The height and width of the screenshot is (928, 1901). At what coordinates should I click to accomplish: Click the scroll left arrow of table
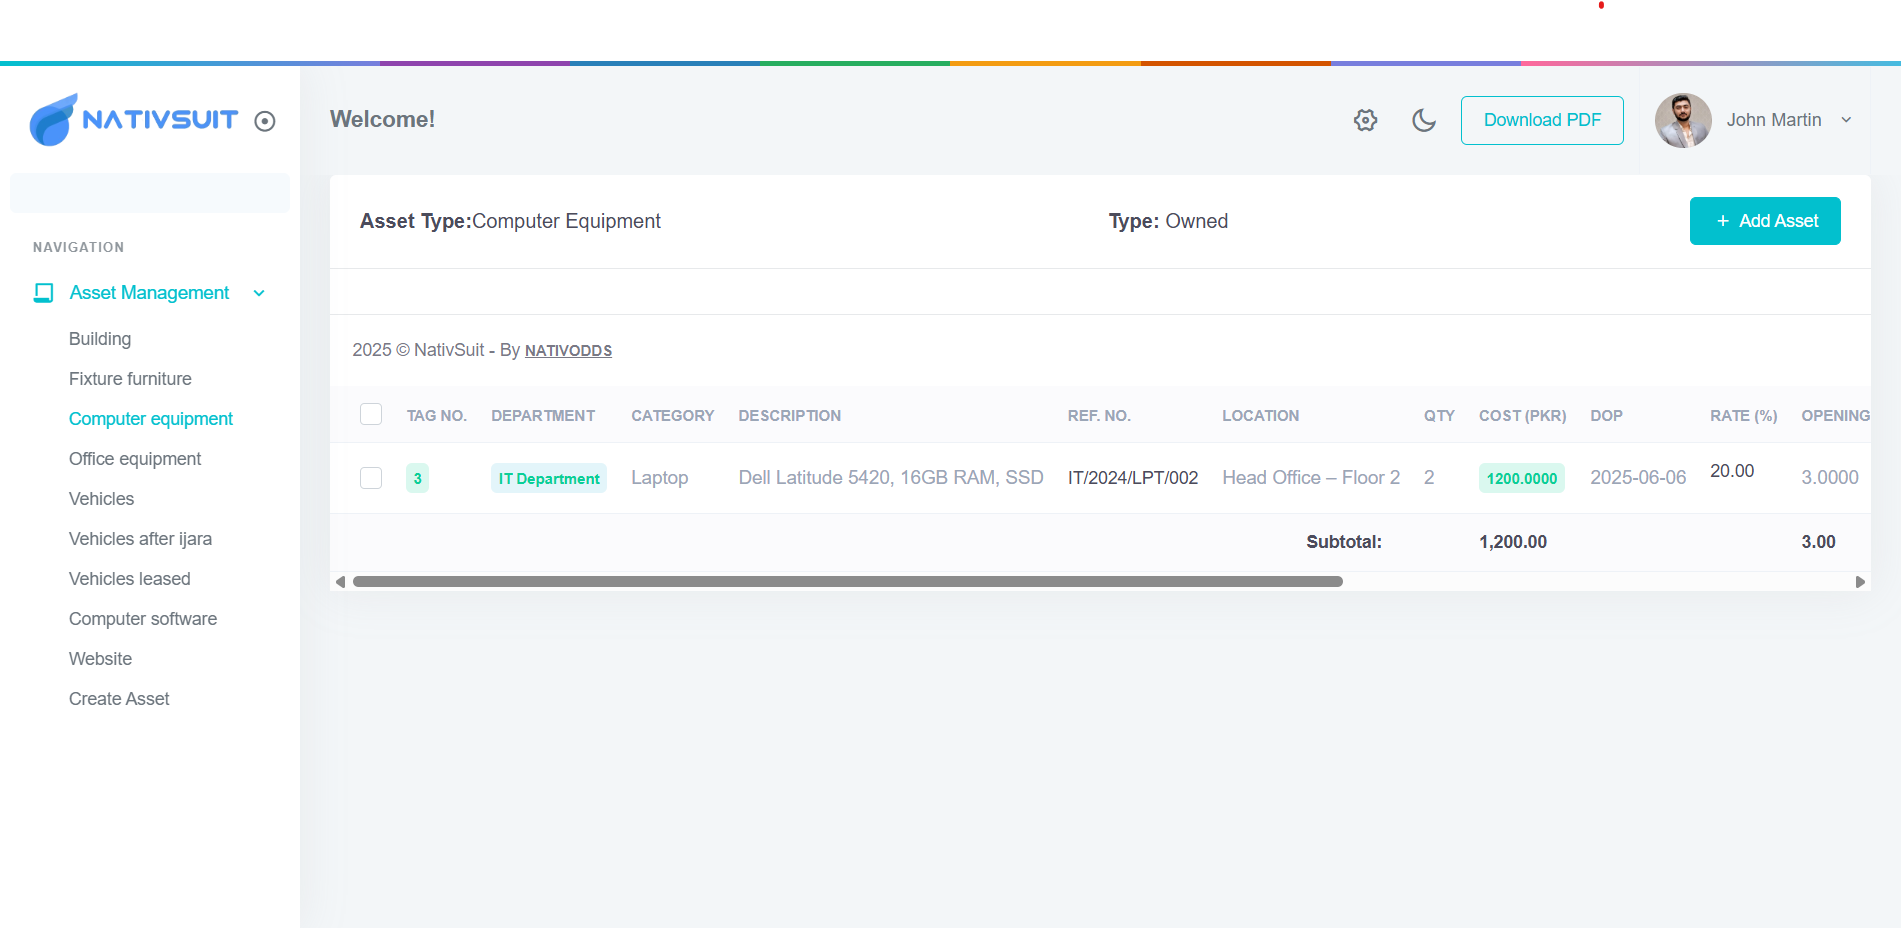tap(341, 582)
